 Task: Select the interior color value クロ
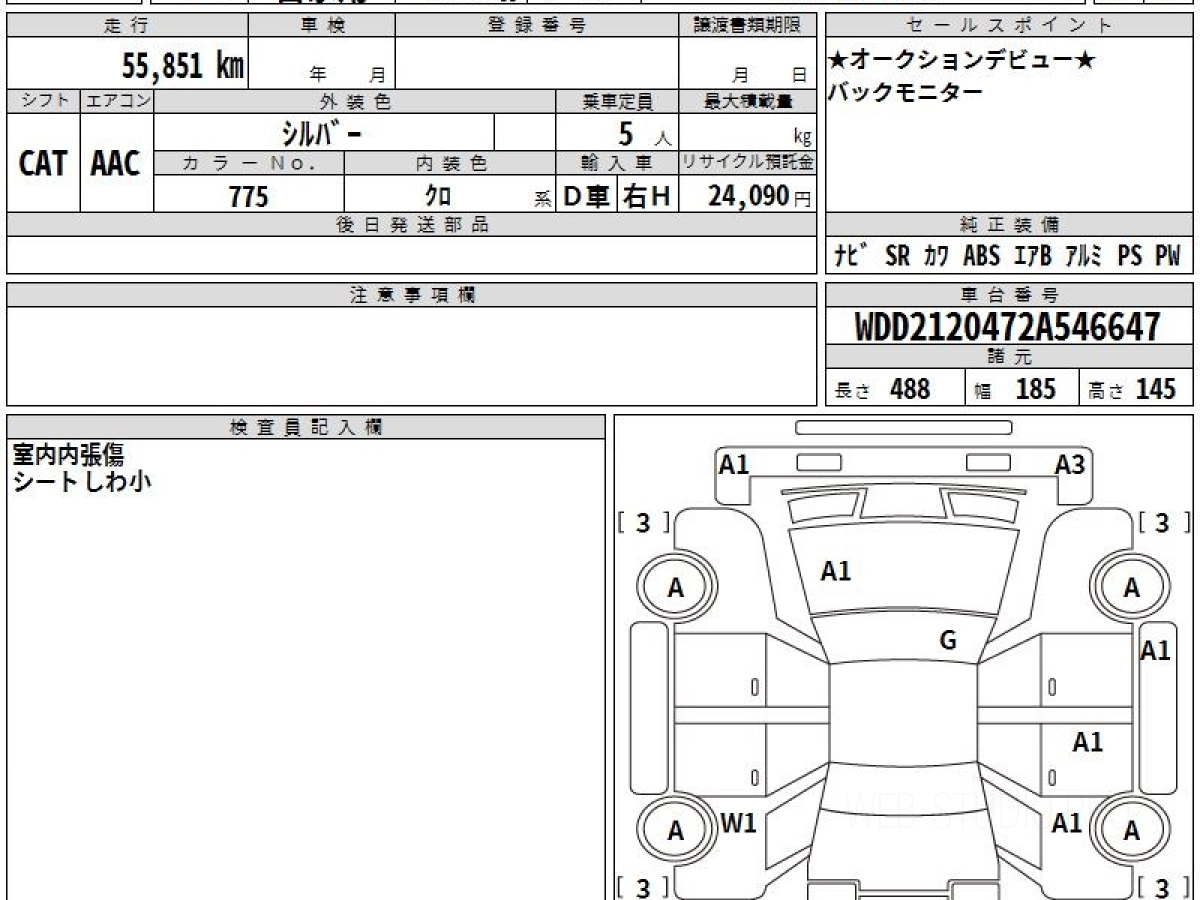point(437,196)
